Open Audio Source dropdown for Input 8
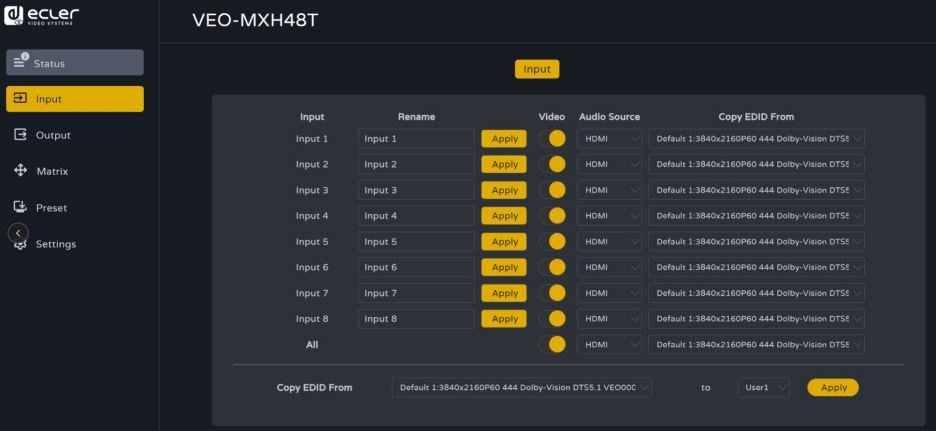This screenshot has height=431, width=936. [x=609, y=319]
